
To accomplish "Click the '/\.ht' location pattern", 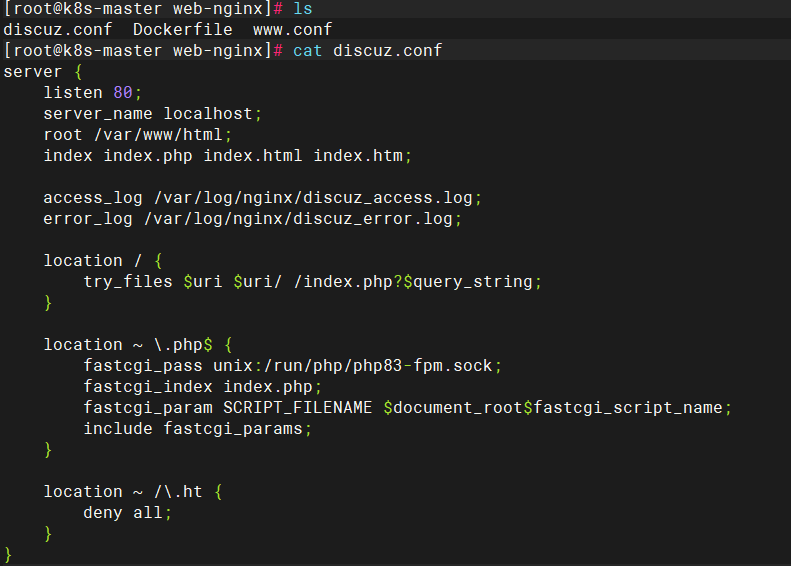I will (x=178, y=492).
